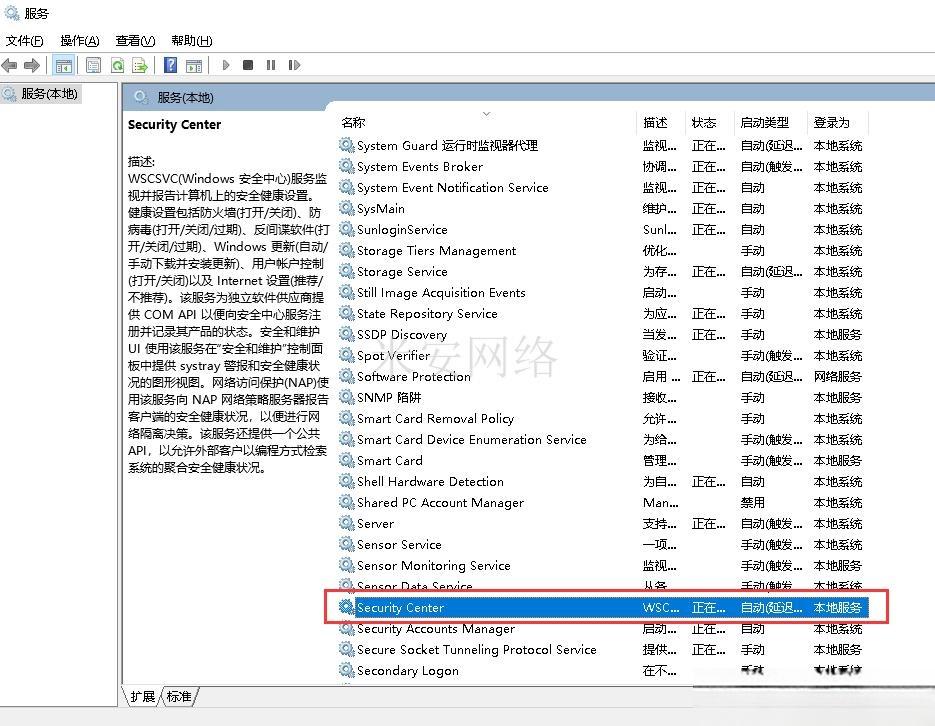The image size is (935, 726).
Task: Click the gear icon of Security Center
Action: [346, 607]
